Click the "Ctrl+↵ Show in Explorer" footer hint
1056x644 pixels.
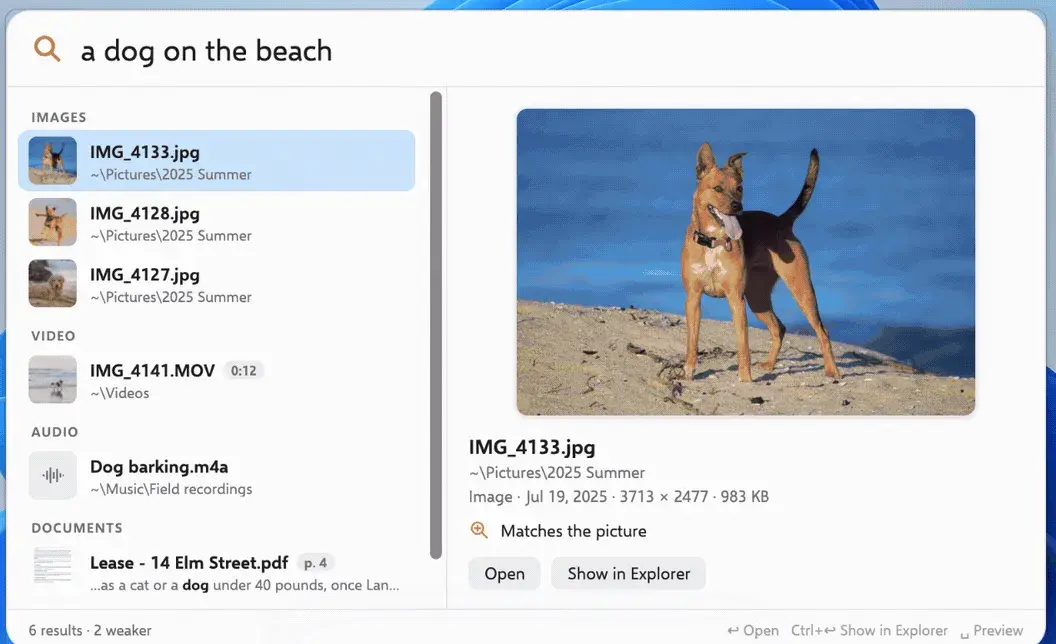coord(869,631)
